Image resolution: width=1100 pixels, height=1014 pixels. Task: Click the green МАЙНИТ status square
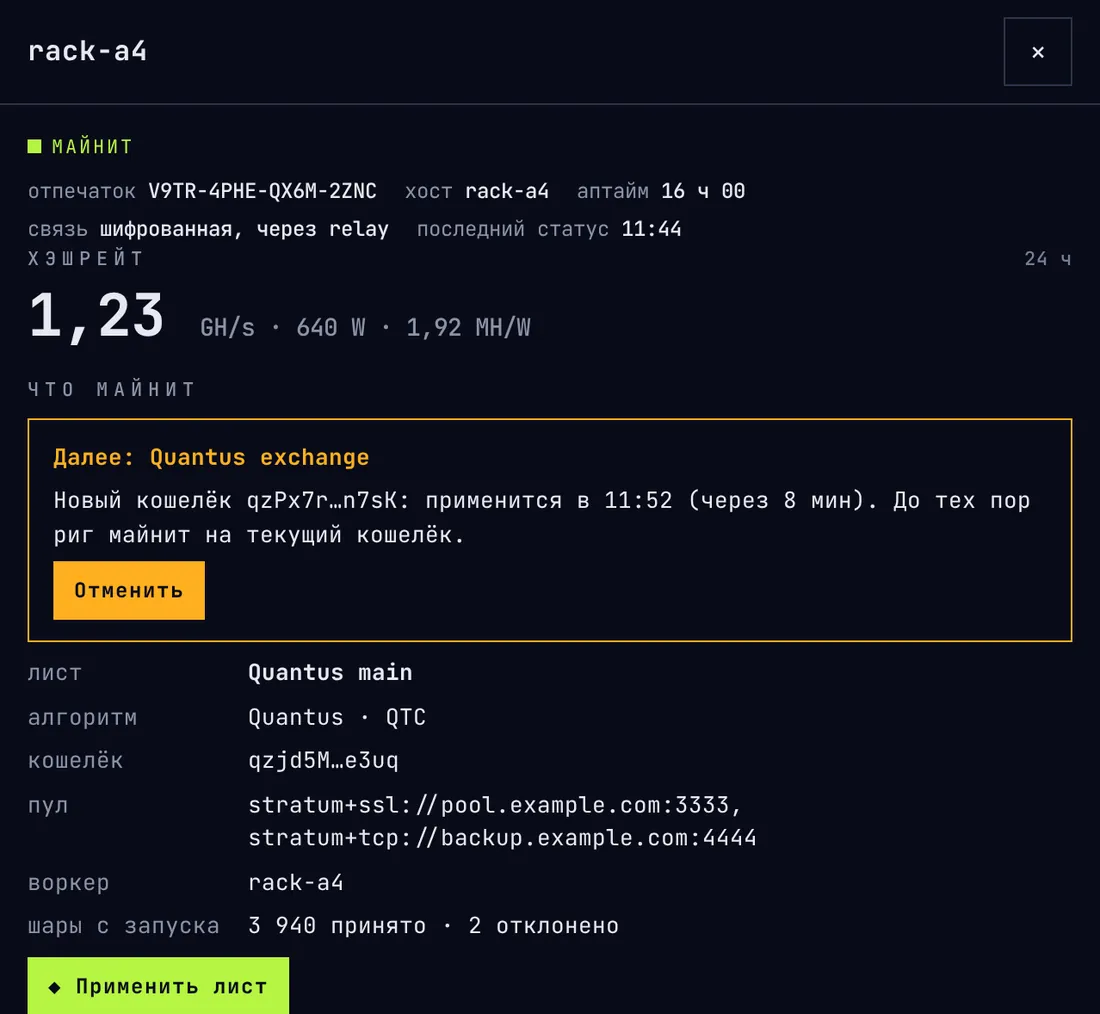(x=34, y=146)
